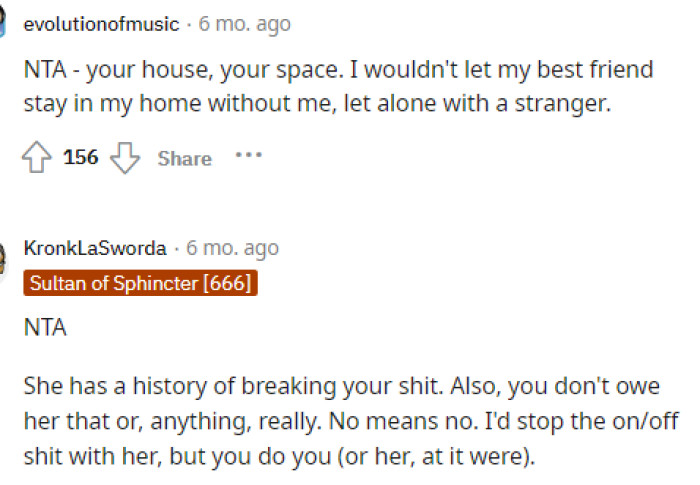
Task: Click the 156 vote score
Action: click(80, 158)
